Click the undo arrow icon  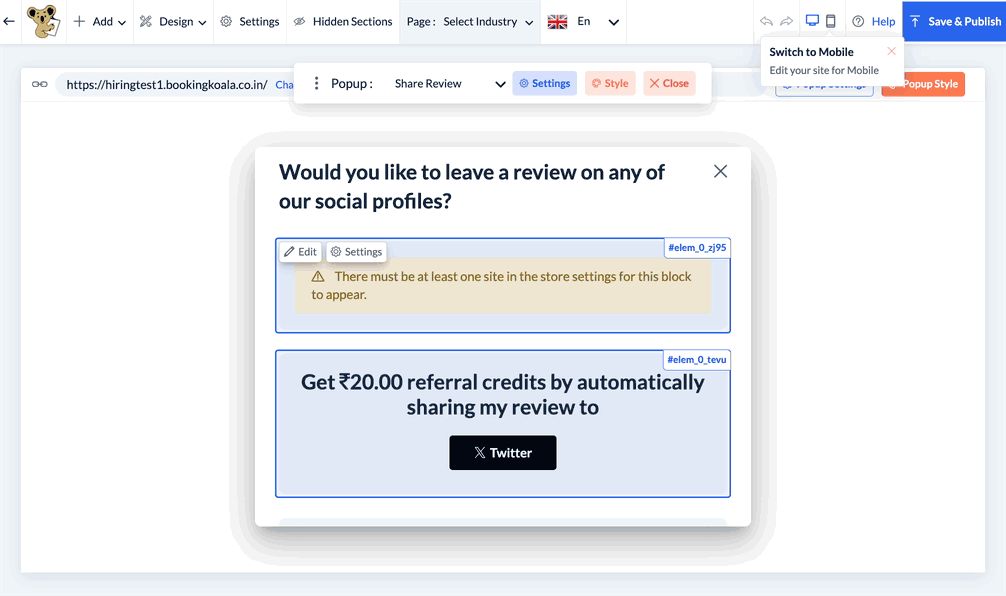(767, 21)
